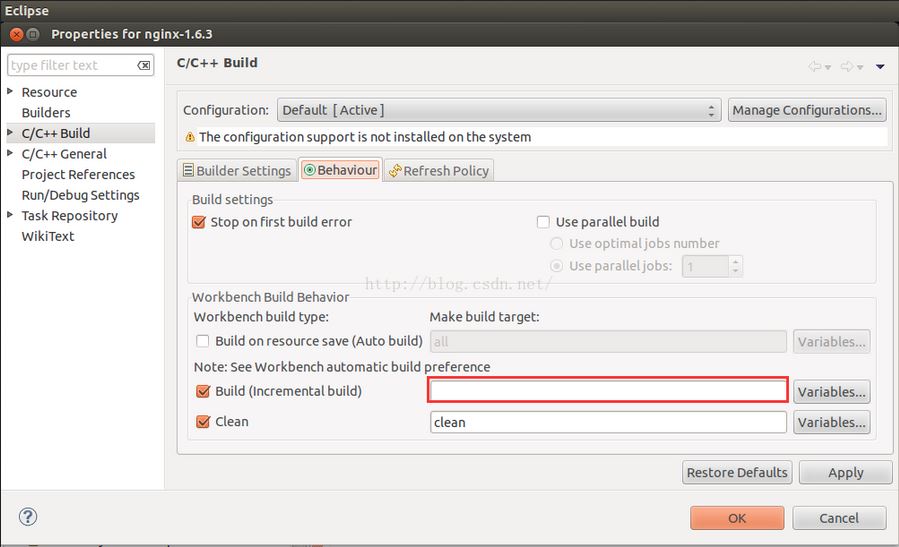Click the type filter text field
The height and width of the screenshot is (547, 899).
pyautogui.click(x=73, y=65)
